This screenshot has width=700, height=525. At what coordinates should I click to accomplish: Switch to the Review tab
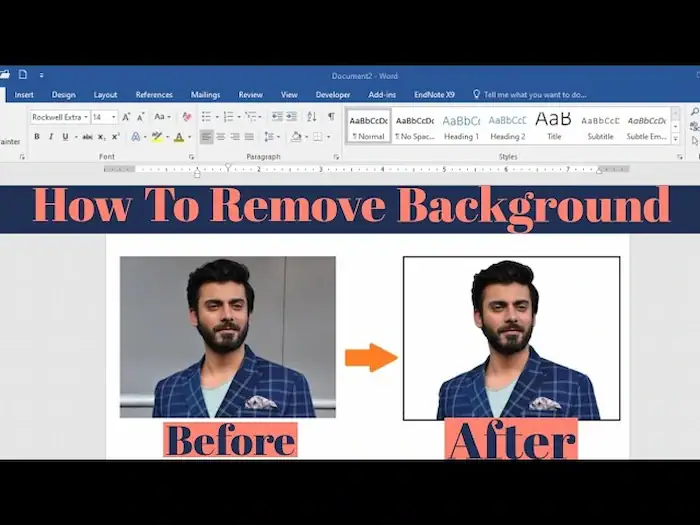pos(250,95)
